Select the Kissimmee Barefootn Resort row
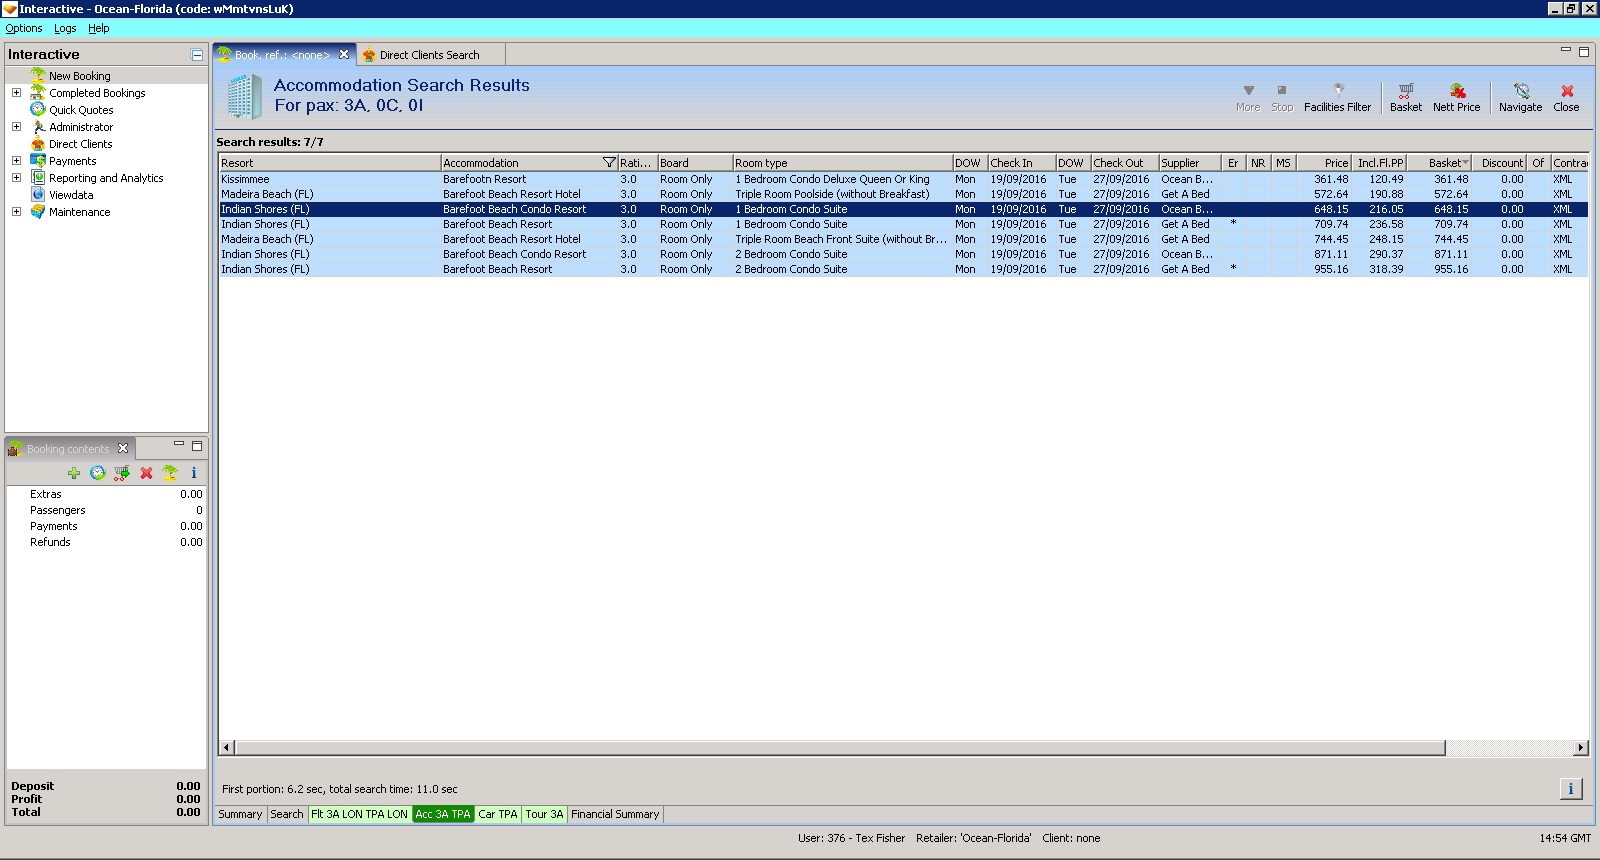This screenshot has height=860, width=1600. pos(903,179)
